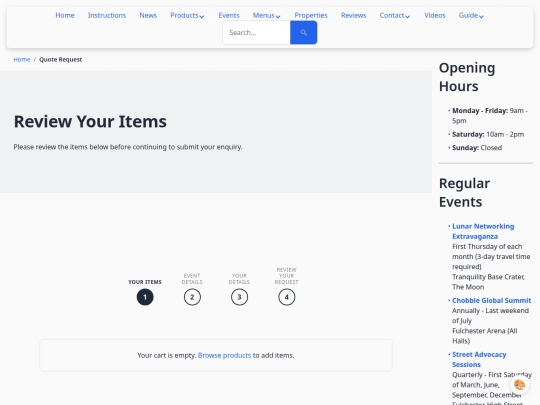
Task: Expand the Guide dropdown
Action: (x=471, y=15)
